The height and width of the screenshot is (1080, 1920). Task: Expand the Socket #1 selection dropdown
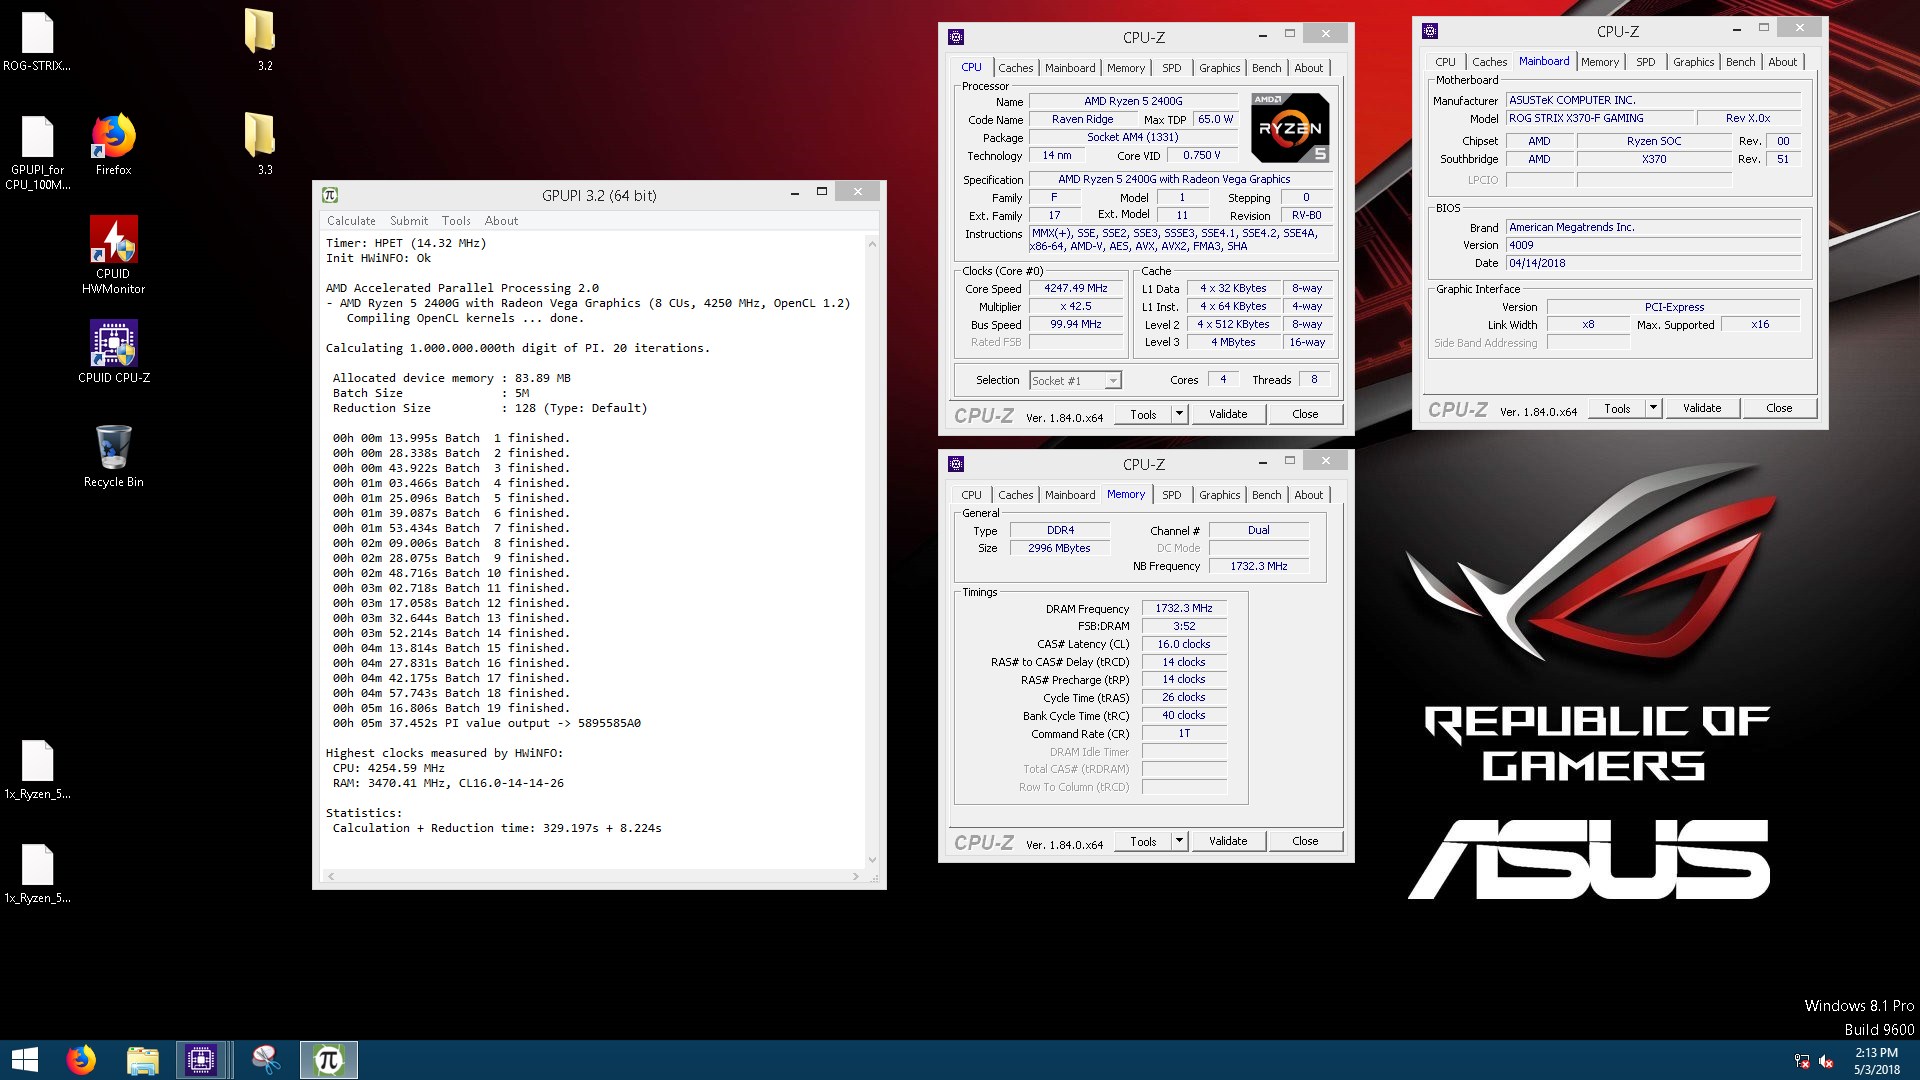coord(1112,380)
